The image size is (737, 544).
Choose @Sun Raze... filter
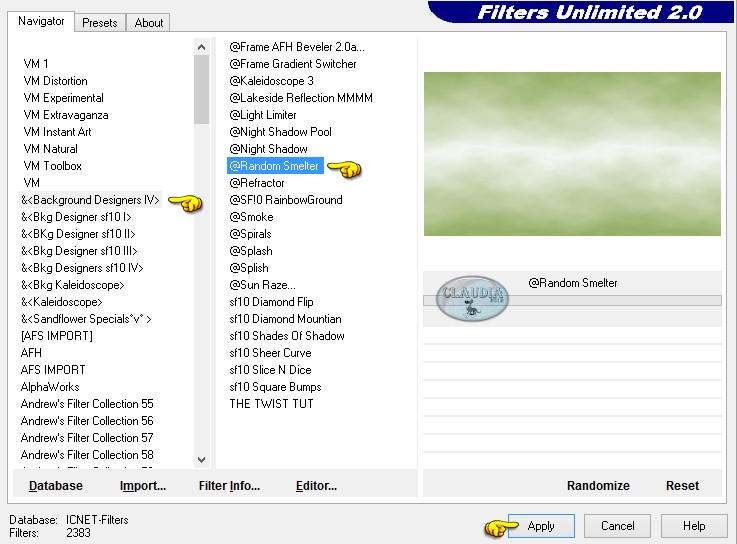tap(262, 284)
